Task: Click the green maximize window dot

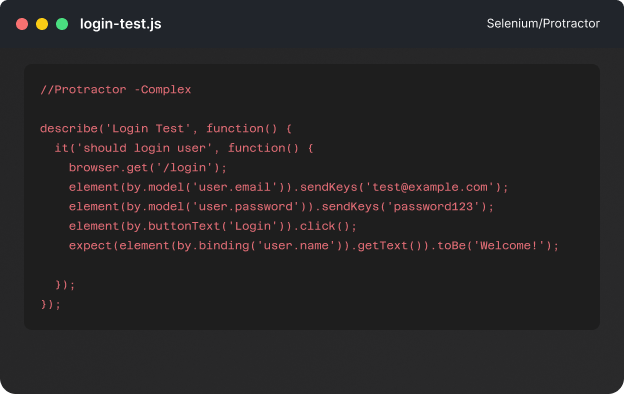Action: (x=62, y=24)
